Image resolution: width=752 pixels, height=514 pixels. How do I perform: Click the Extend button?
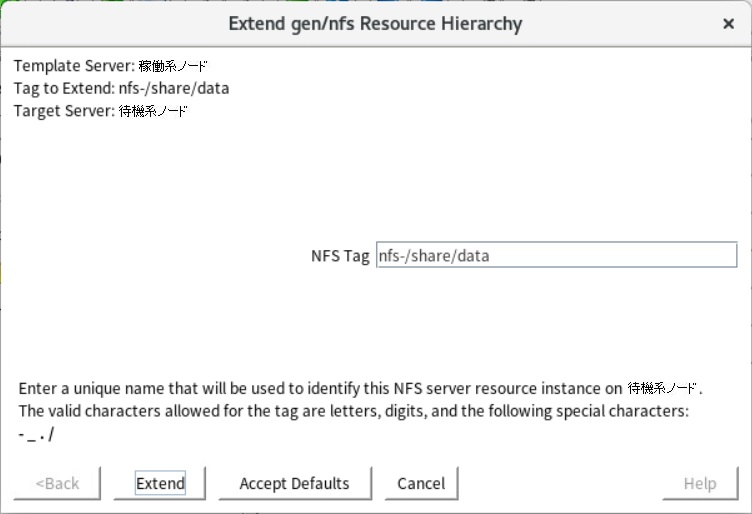pyautogui.click(x=160, y=483)
